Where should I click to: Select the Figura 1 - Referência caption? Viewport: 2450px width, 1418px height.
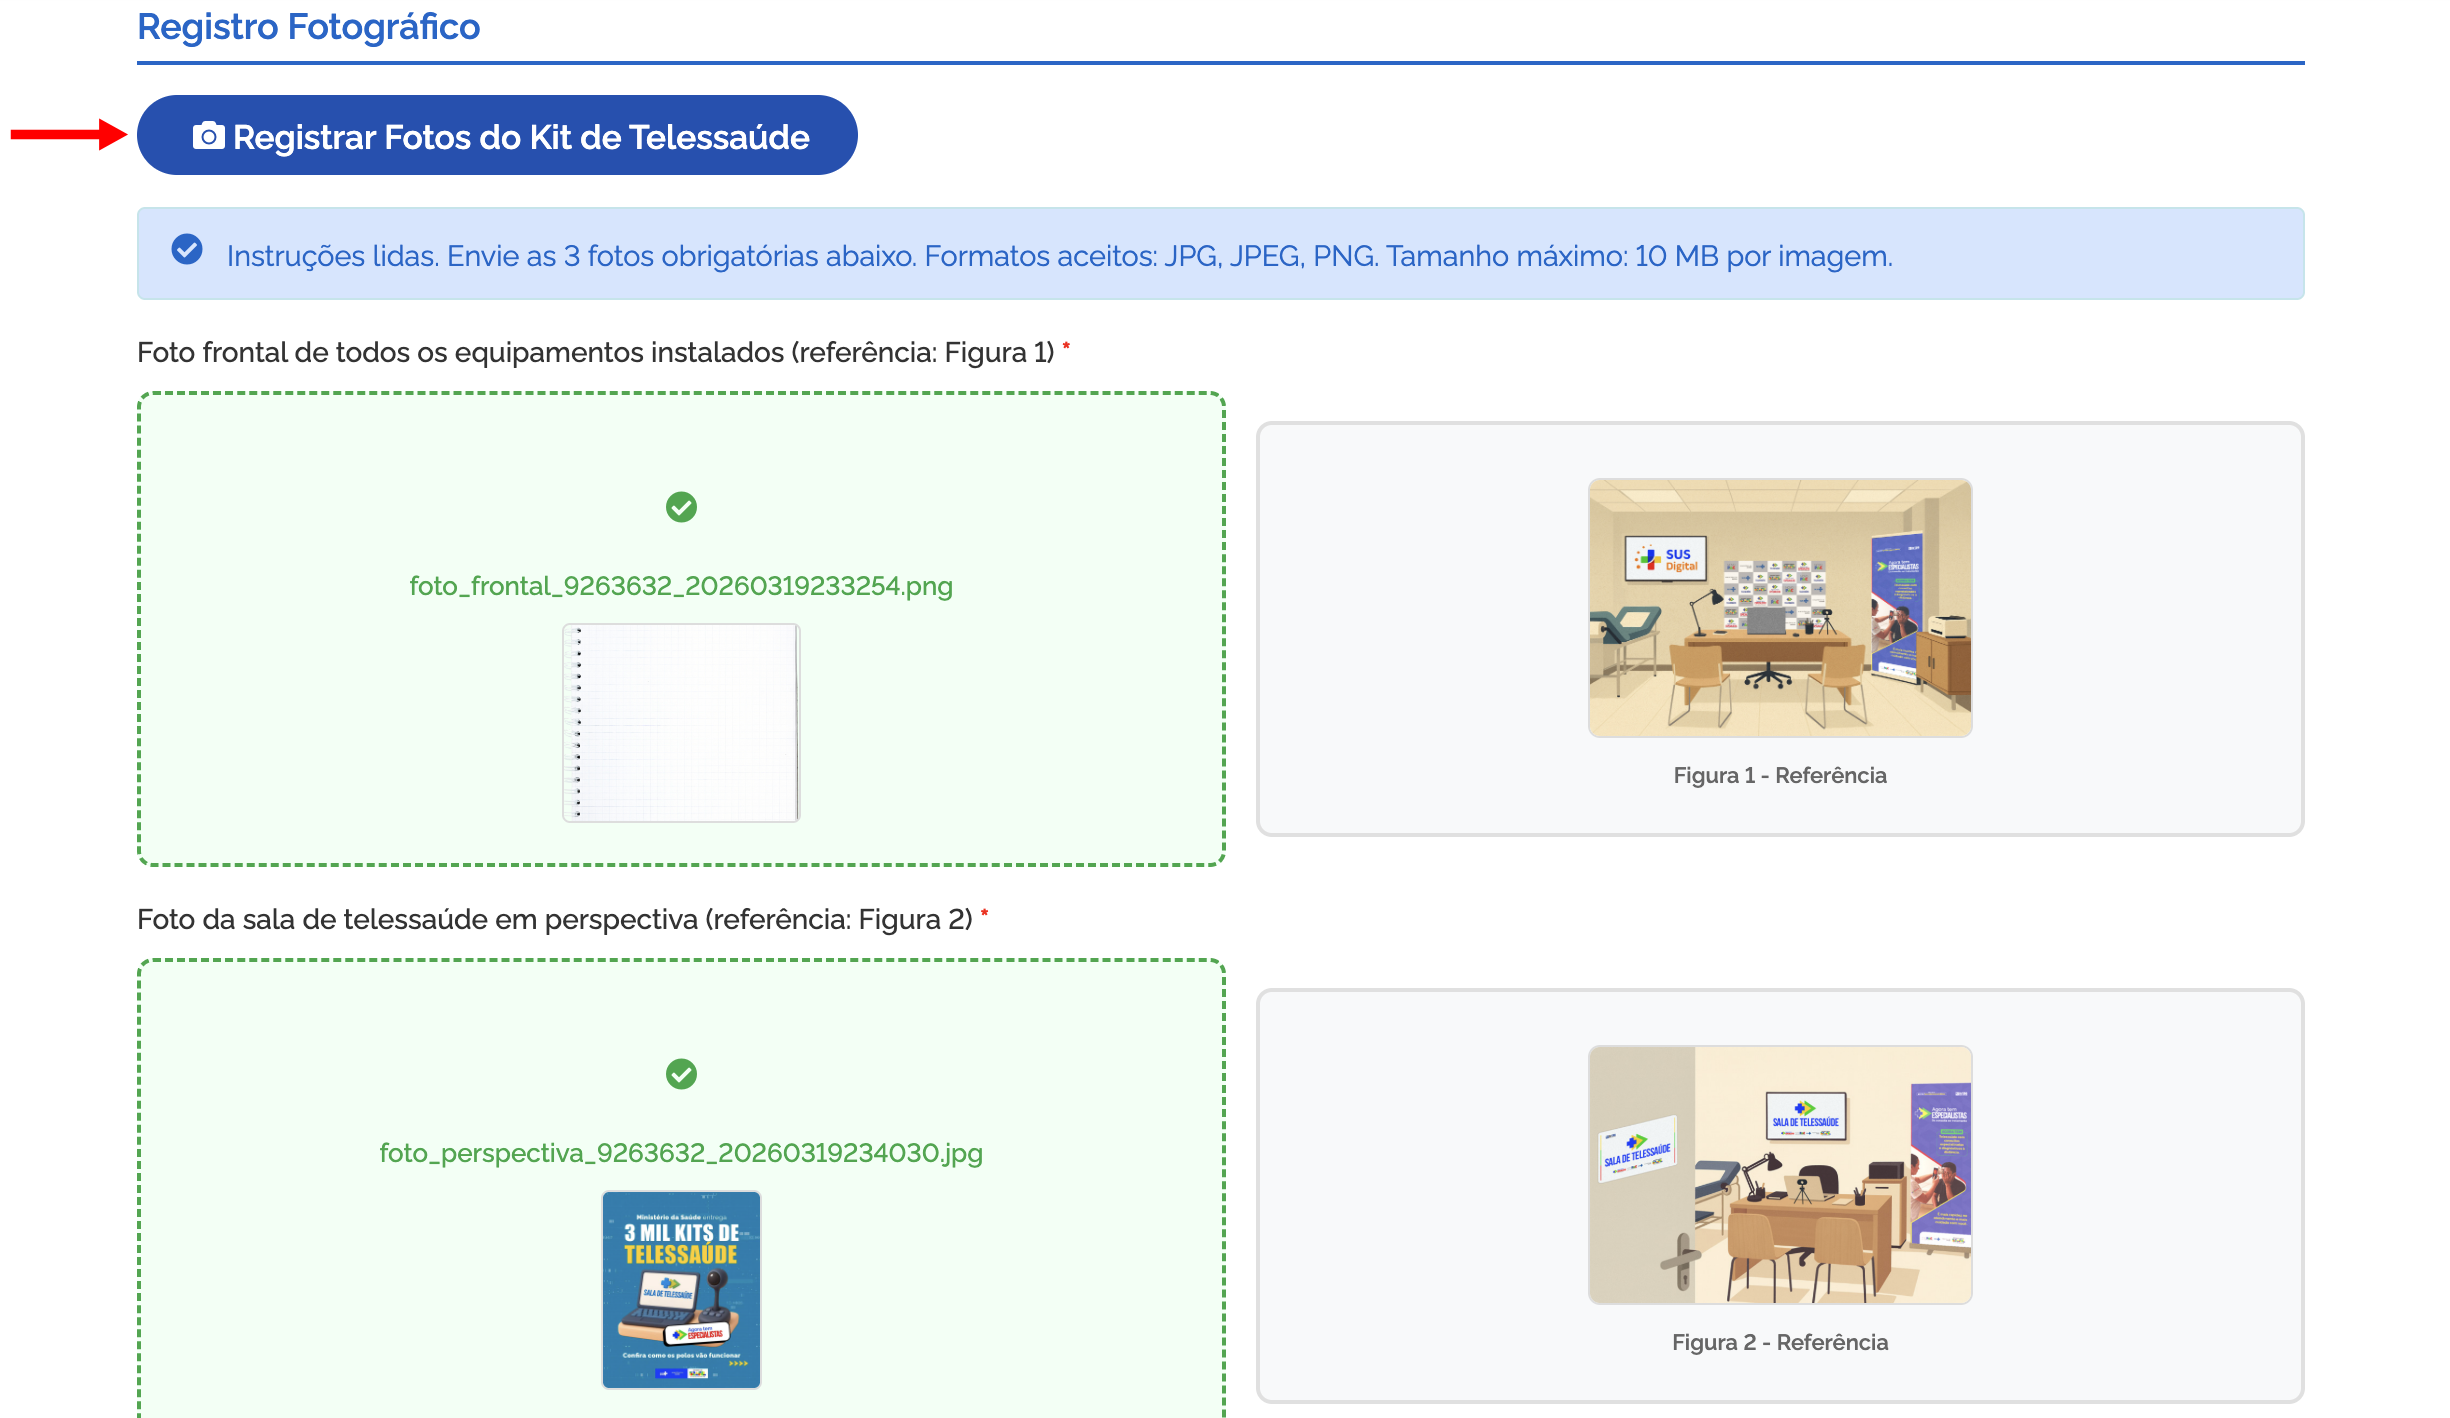[x=1780, y=774]
